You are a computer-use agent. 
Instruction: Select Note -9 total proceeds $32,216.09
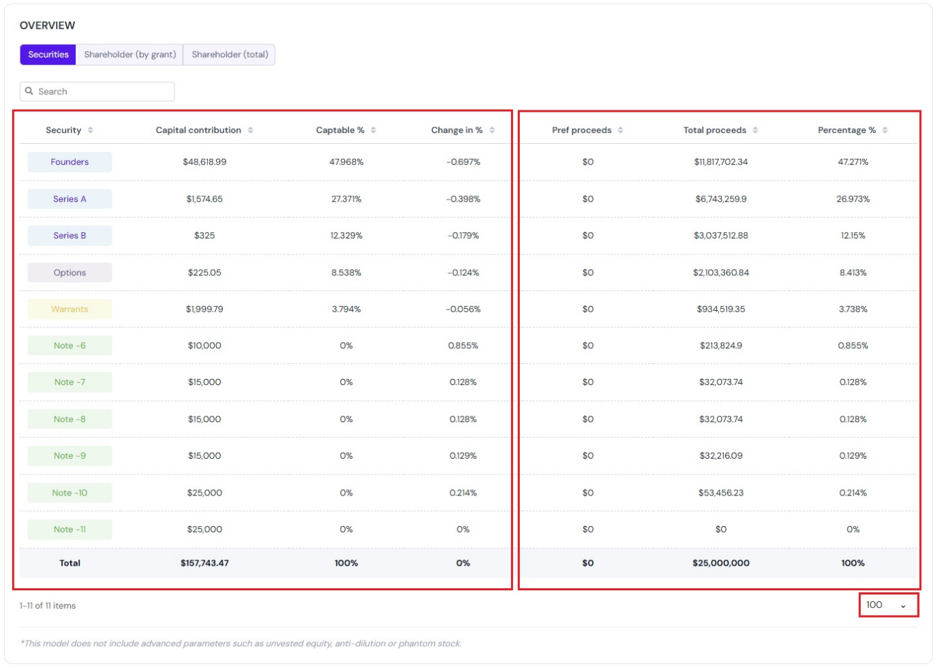tap(721, 456)
